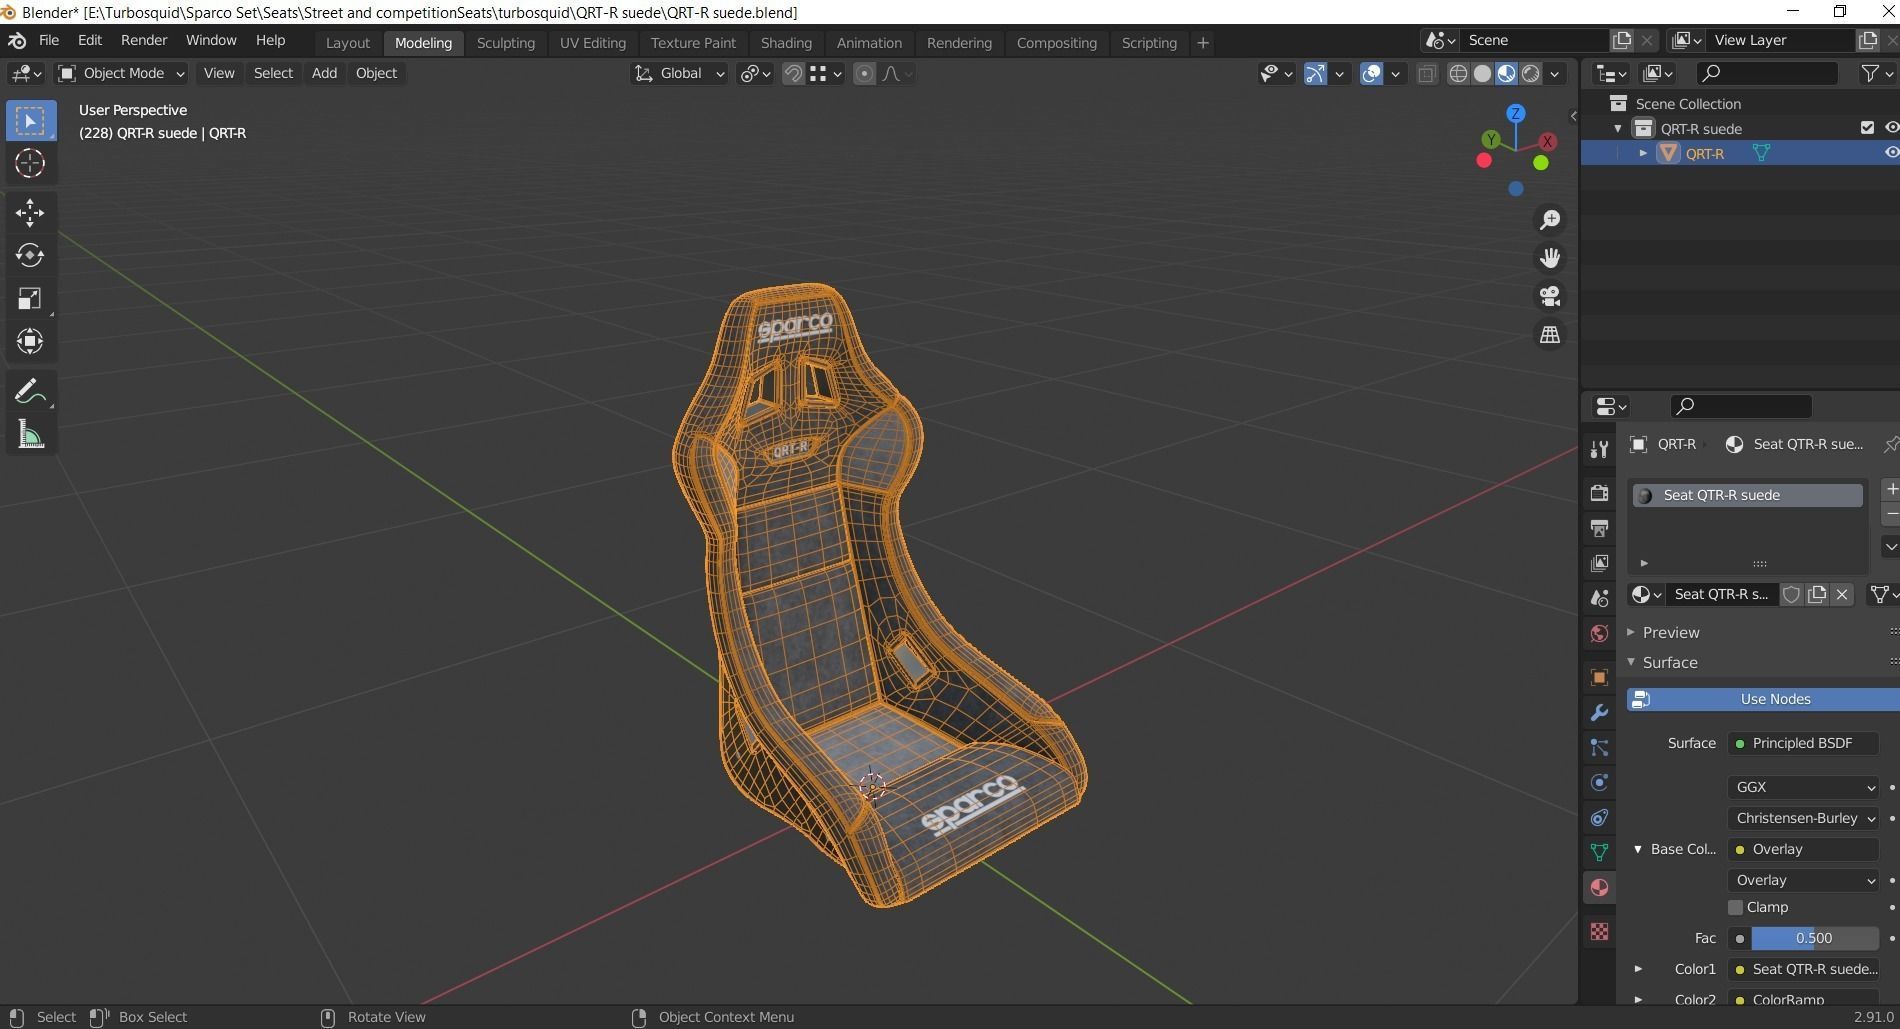Switch to the Shading workspace tab

pos(786,43)
